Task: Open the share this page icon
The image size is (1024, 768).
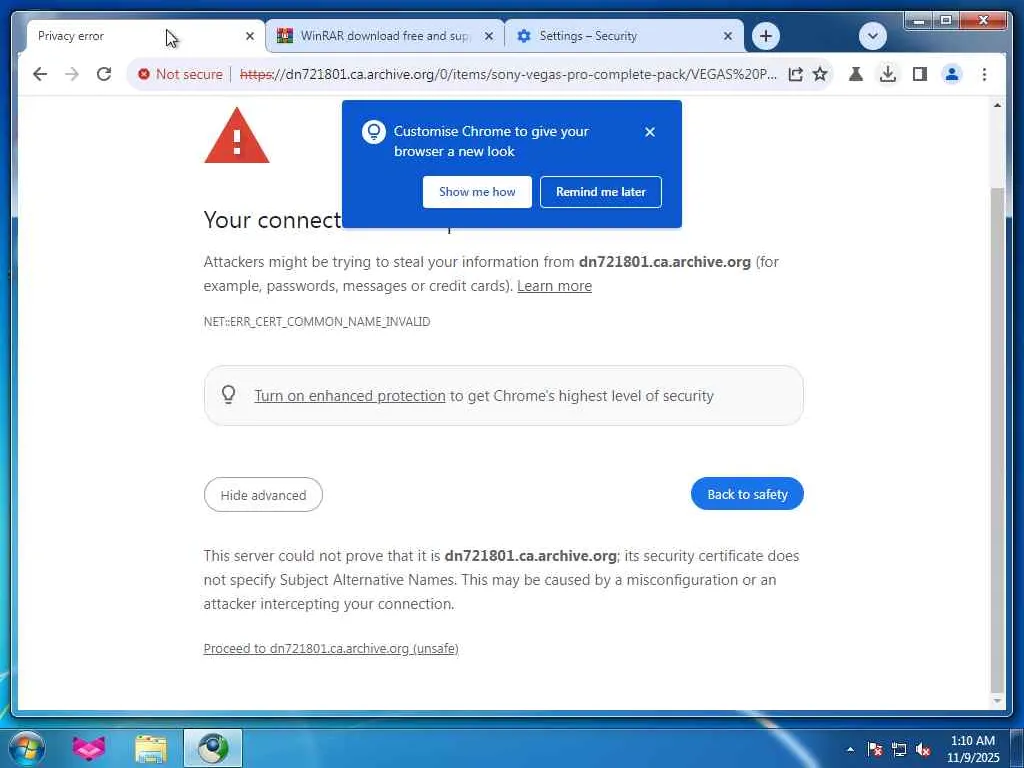Action: tap(795, 74)
